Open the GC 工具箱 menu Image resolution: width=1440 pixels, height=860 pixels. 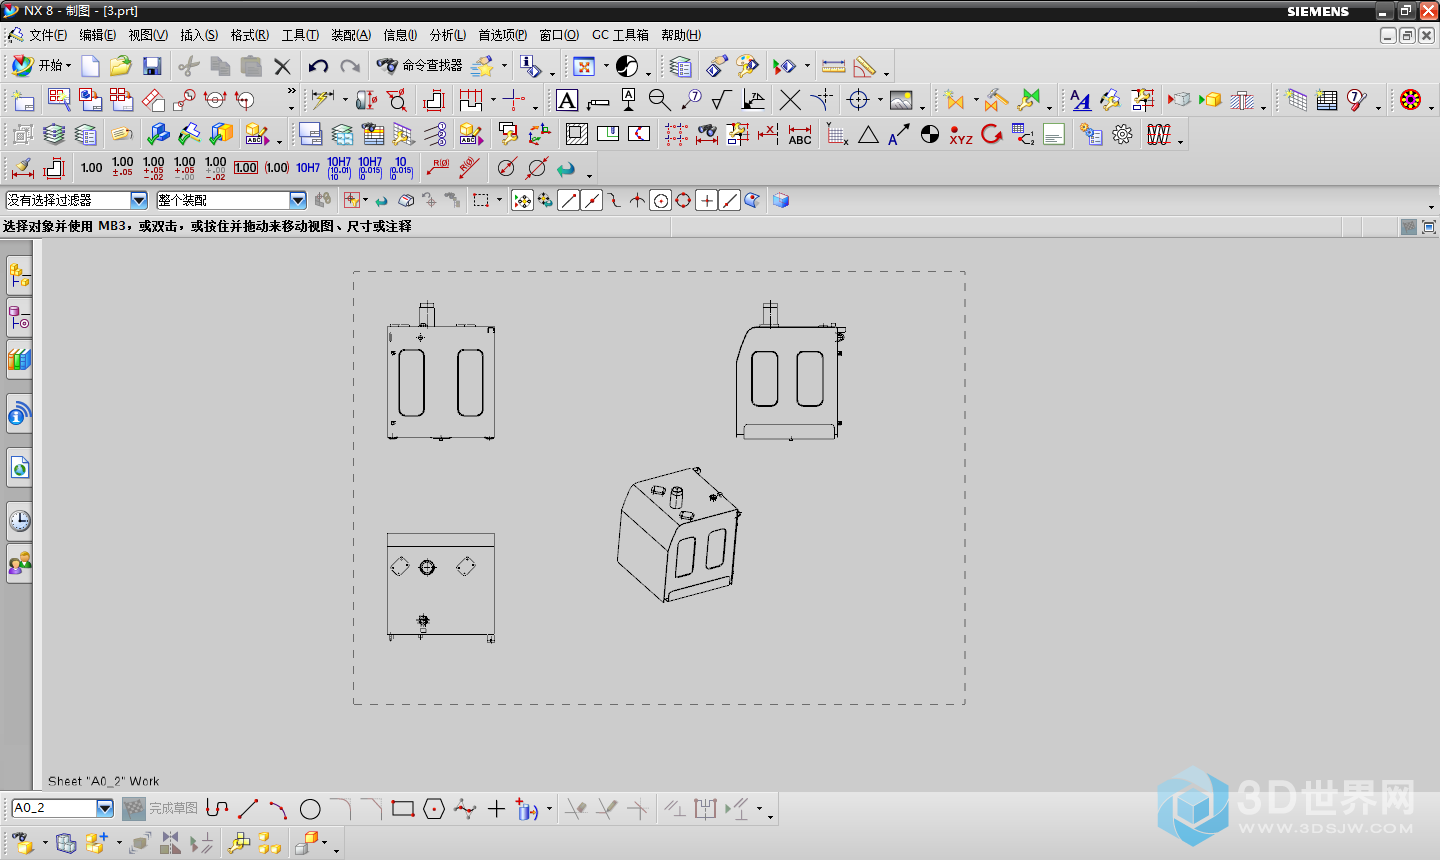pos(620,35)
